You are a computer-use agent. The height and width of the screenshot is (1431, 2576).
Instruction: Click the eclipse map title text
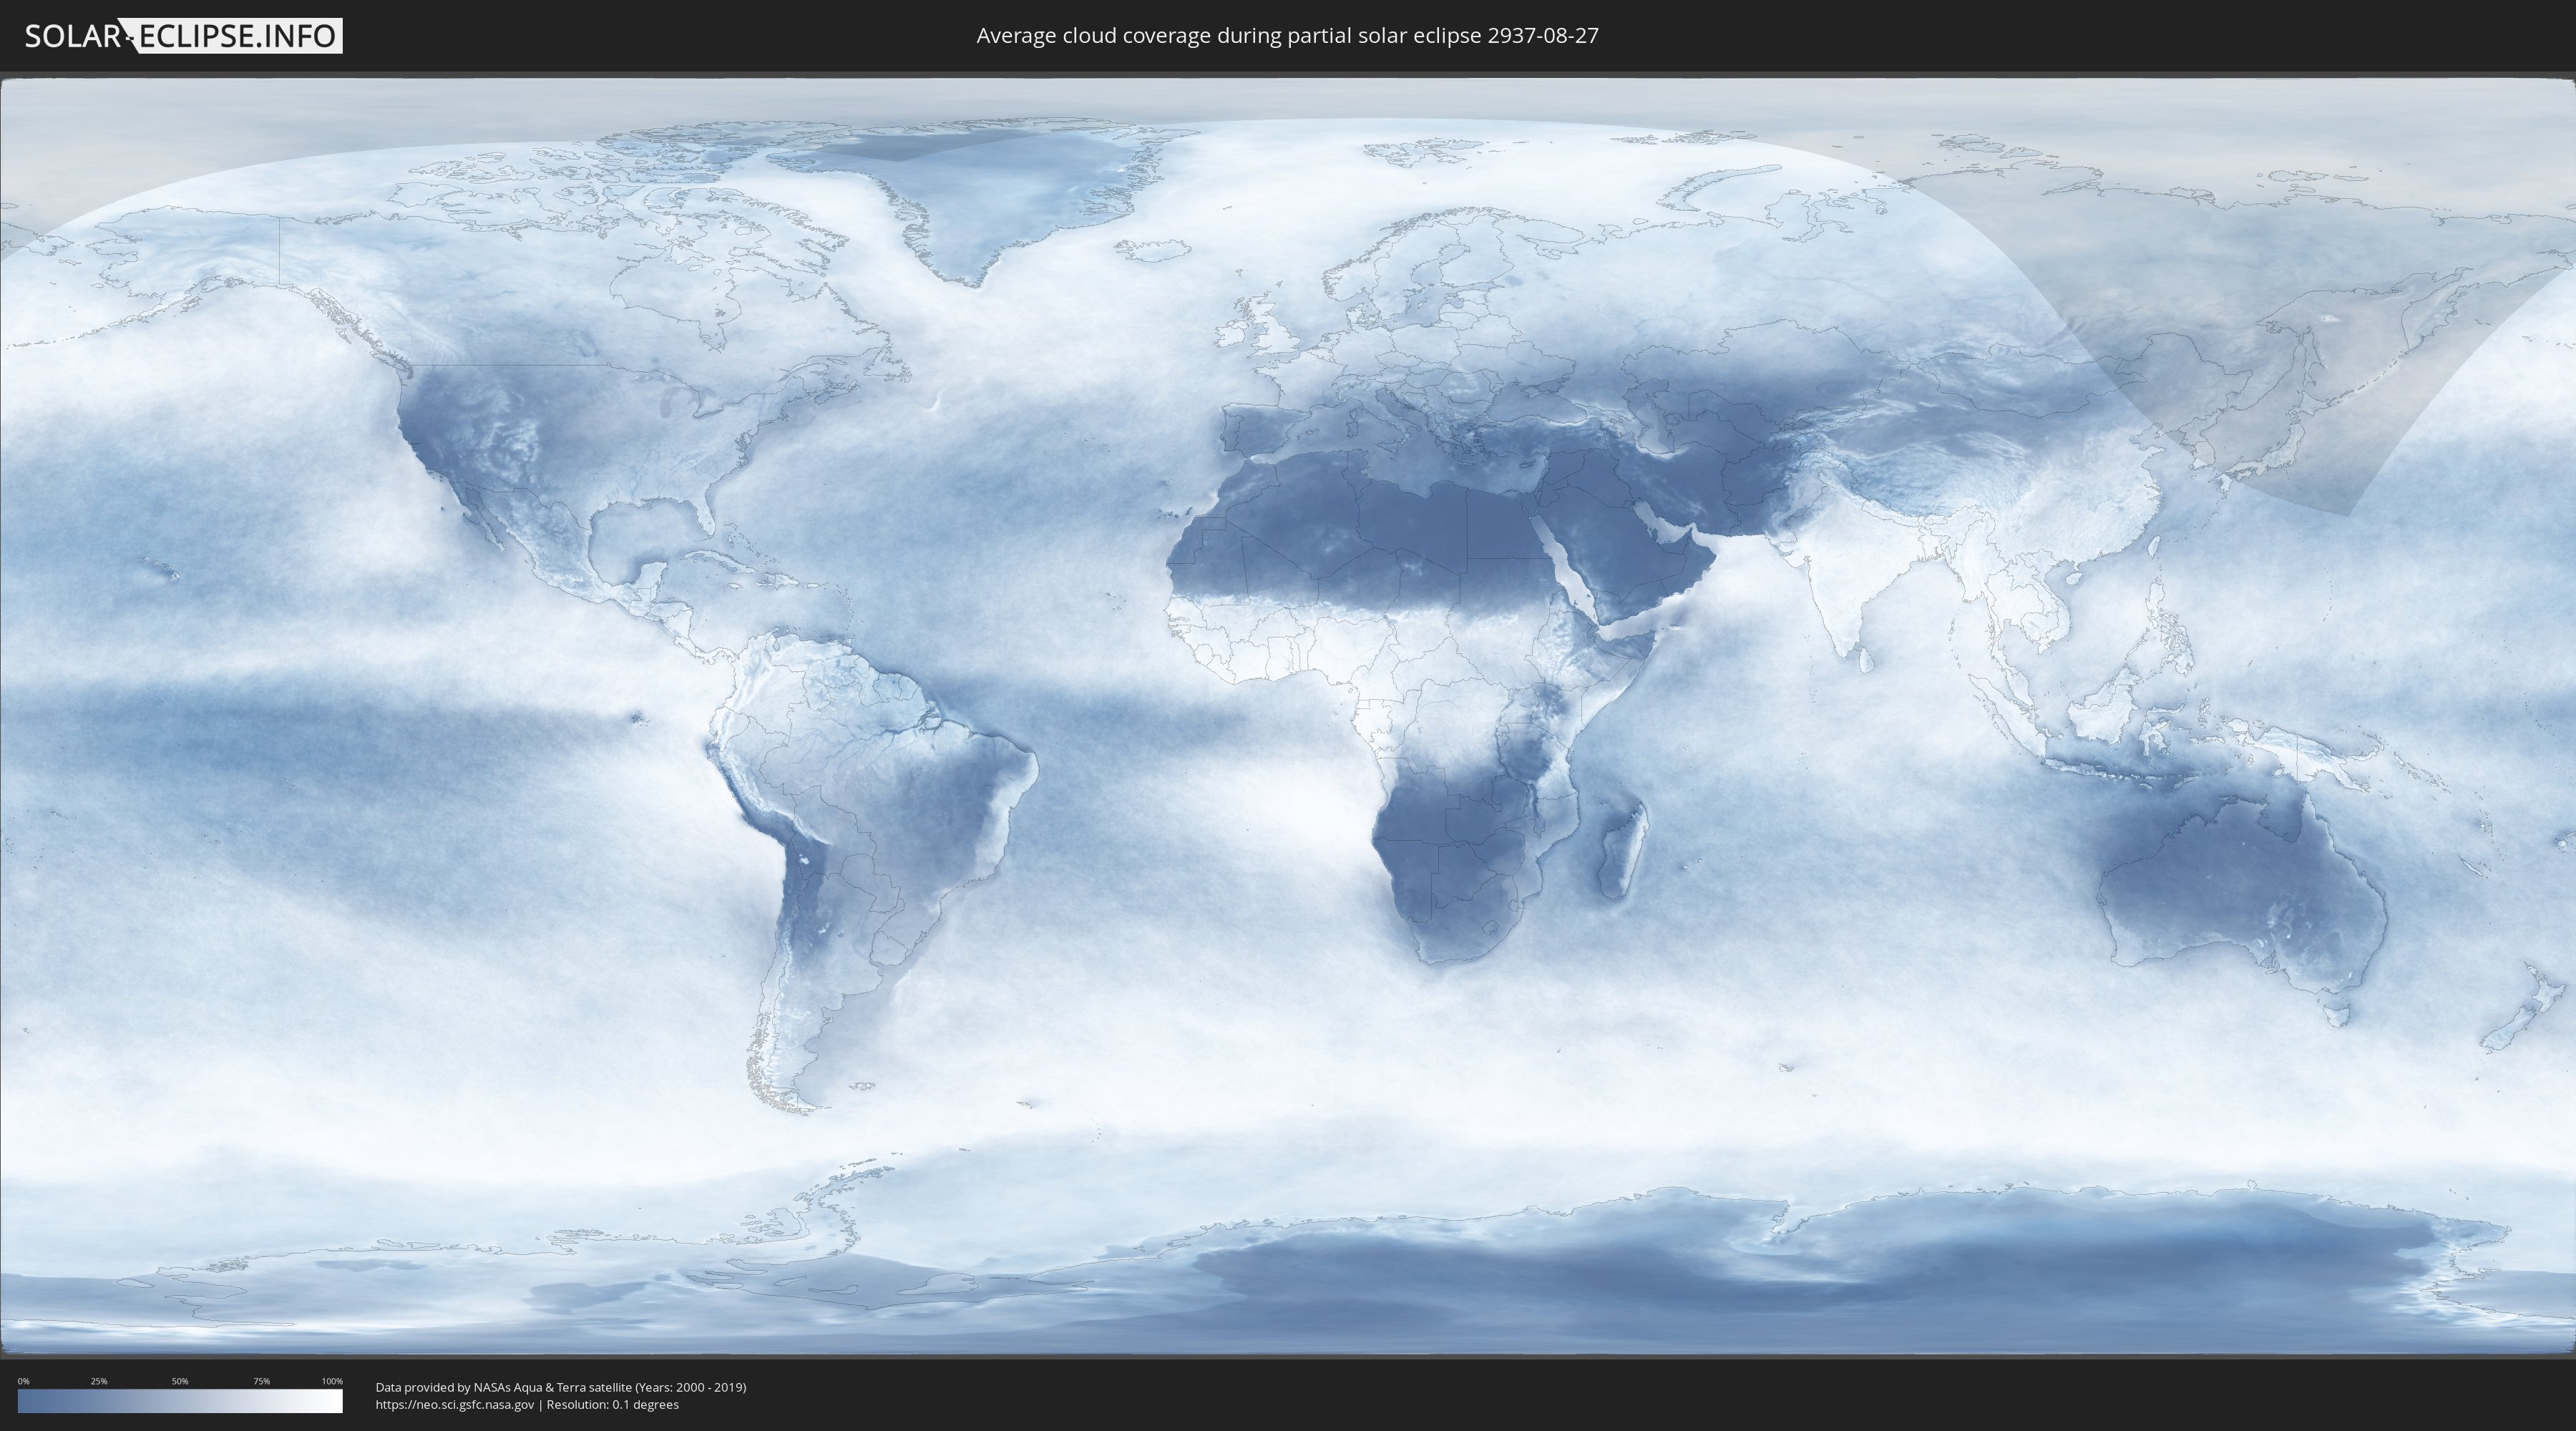pyautogui.click(x=1287, y=36)
